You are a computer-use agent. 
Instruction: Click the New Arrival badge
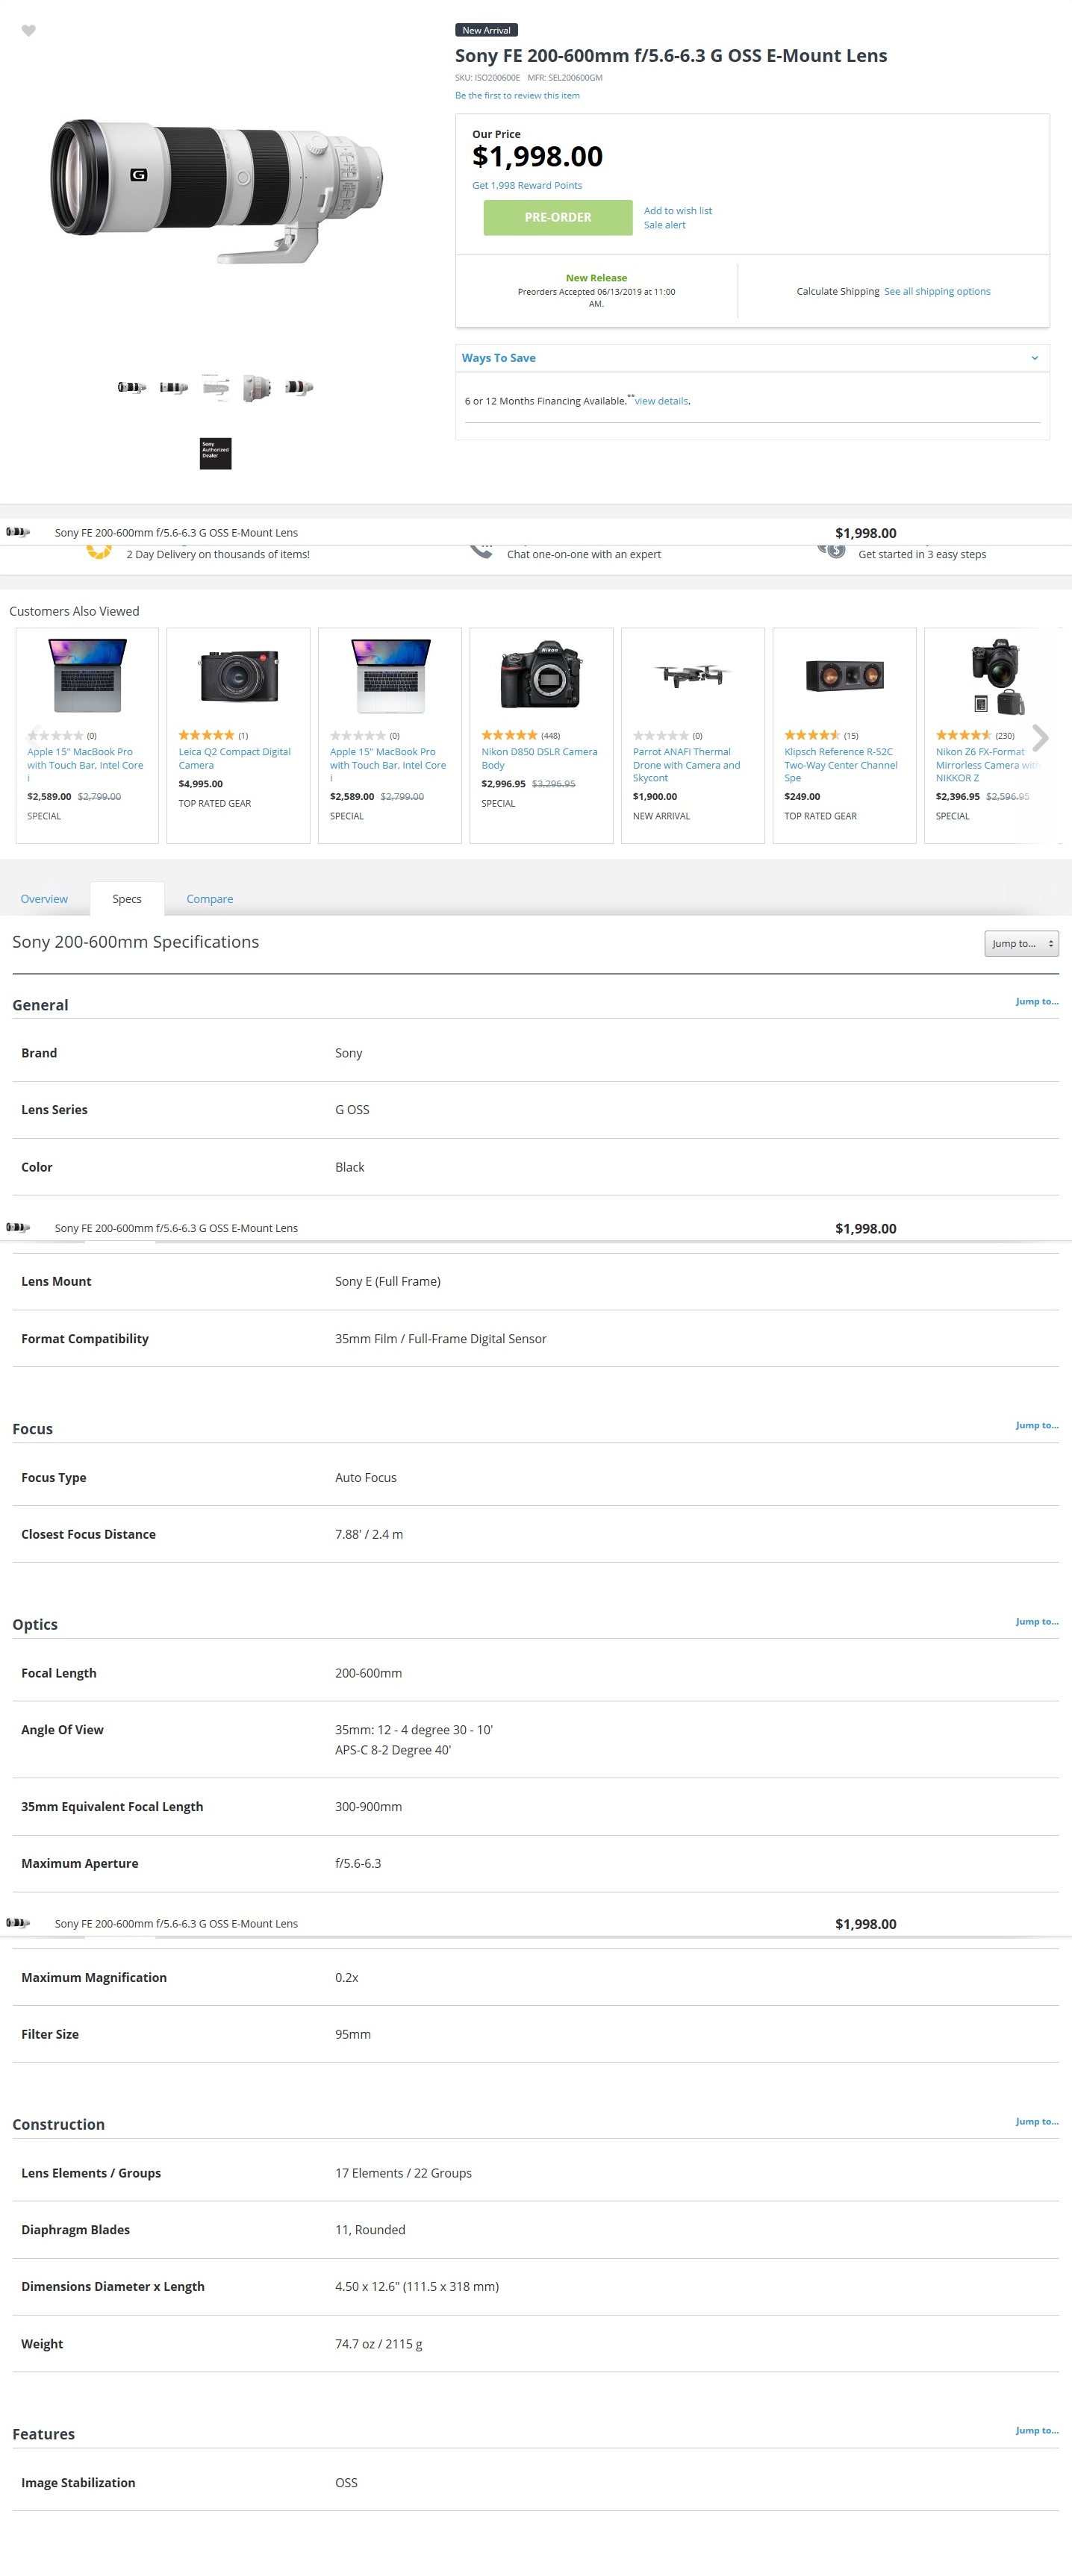pyautogui.click(x=486, y=30)
